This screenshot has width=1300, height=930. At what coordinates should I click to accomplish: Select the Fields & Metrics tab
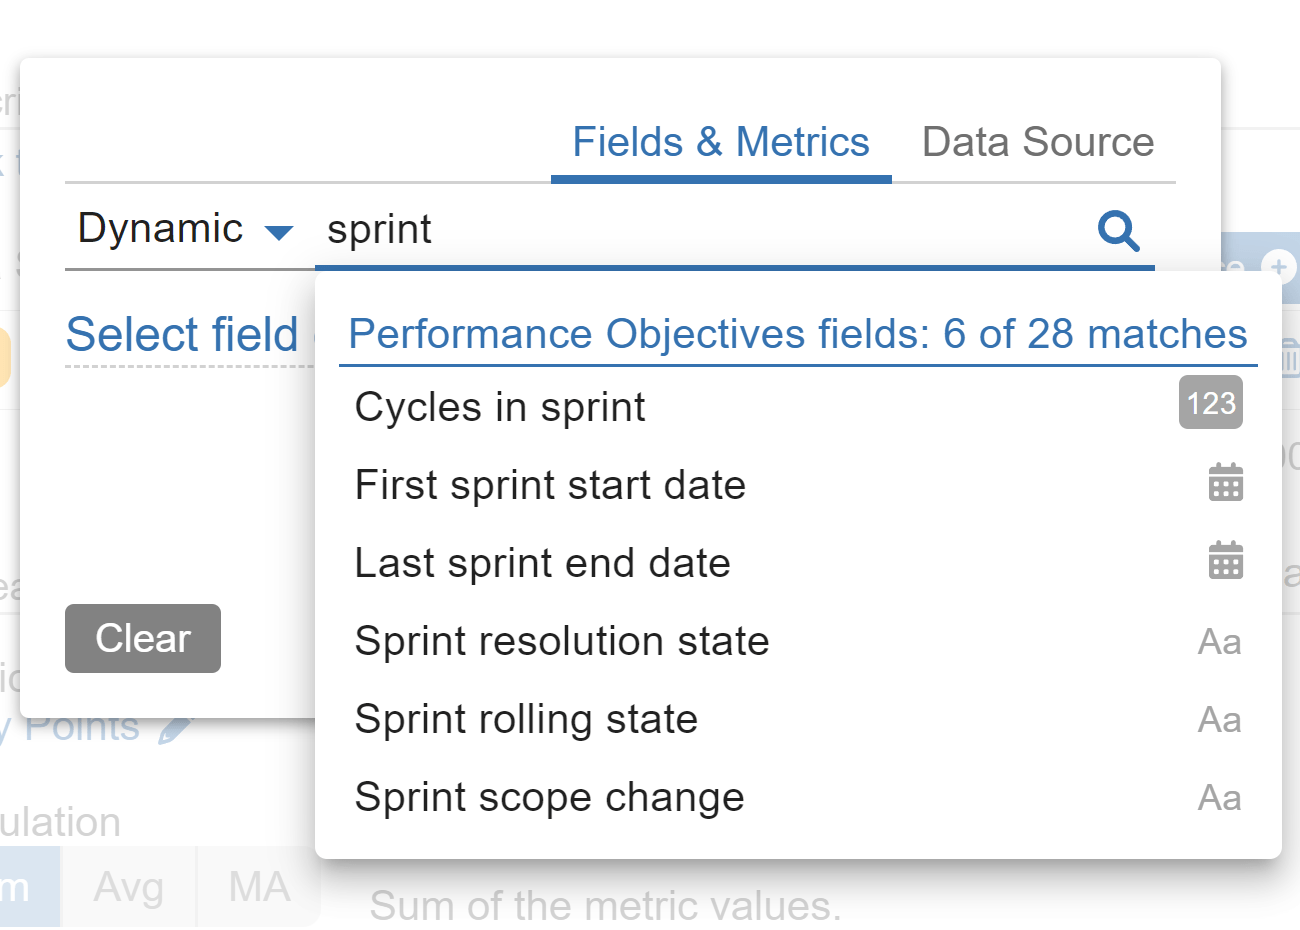point(720,142)
